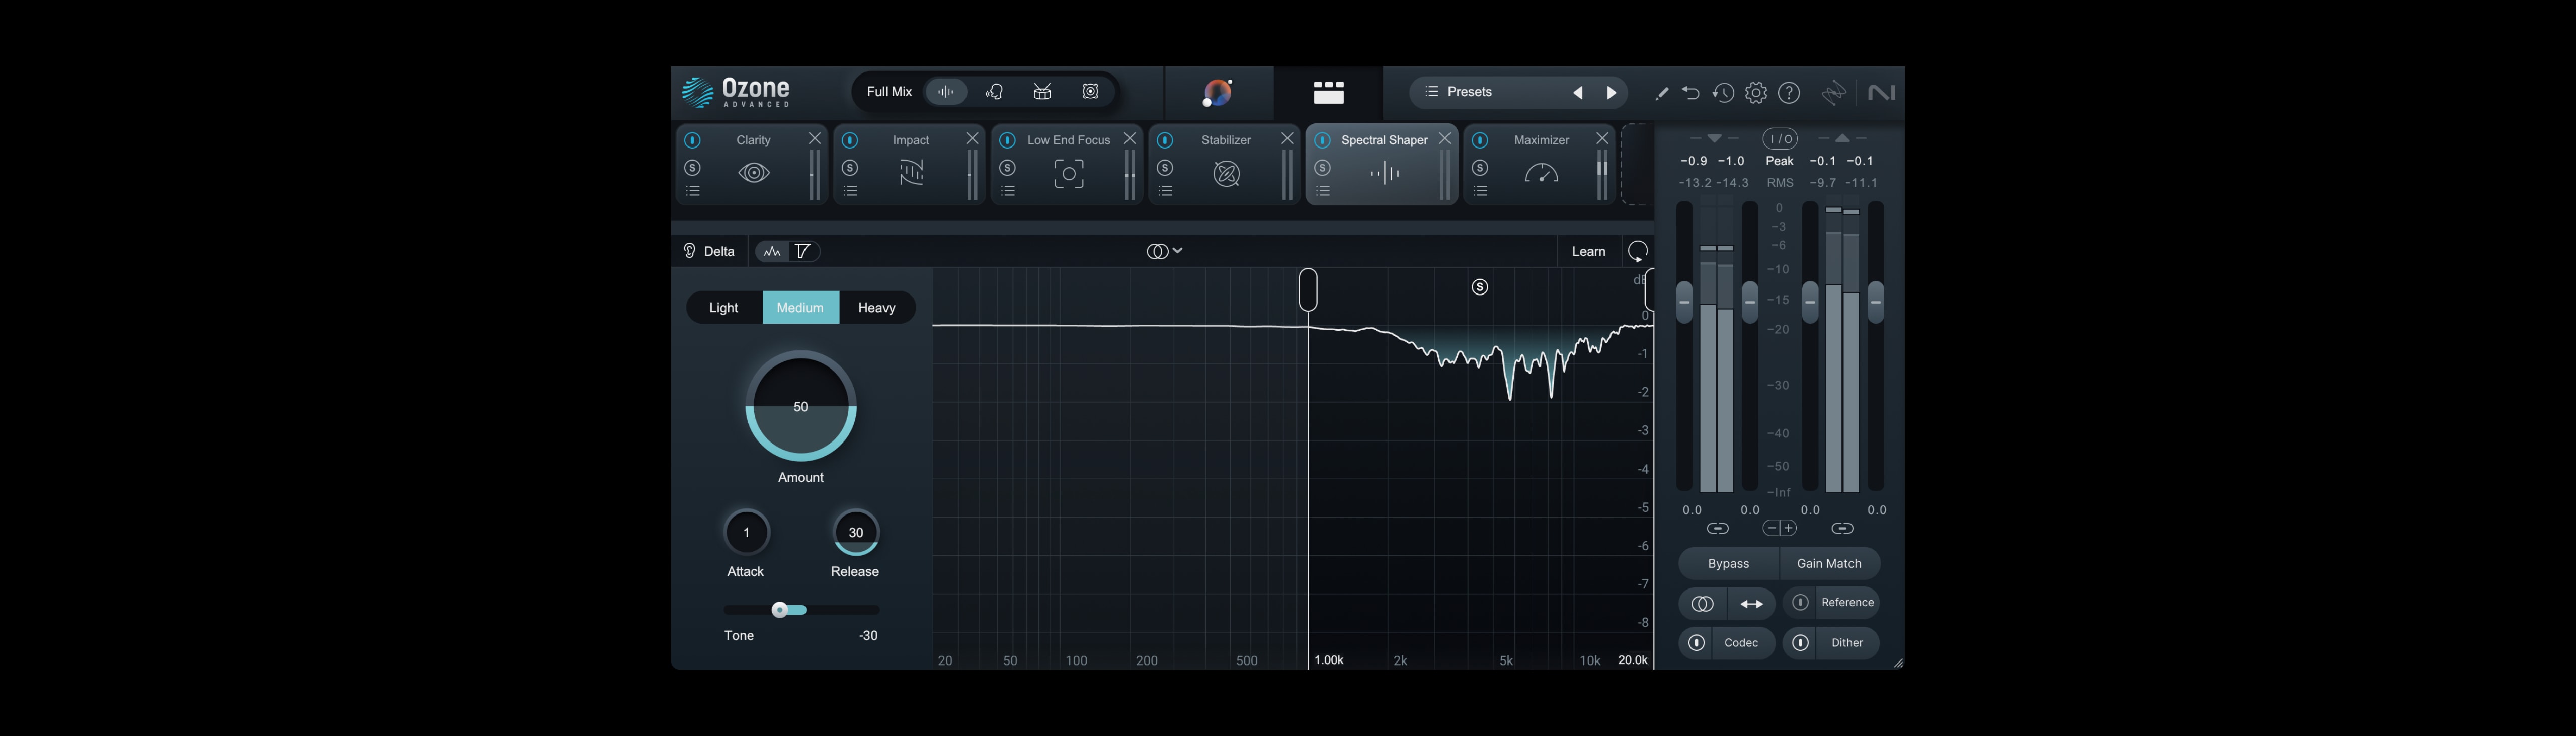Click the I/O meter button
This screenshot has width=2576, height=736.
[1779, 138]
